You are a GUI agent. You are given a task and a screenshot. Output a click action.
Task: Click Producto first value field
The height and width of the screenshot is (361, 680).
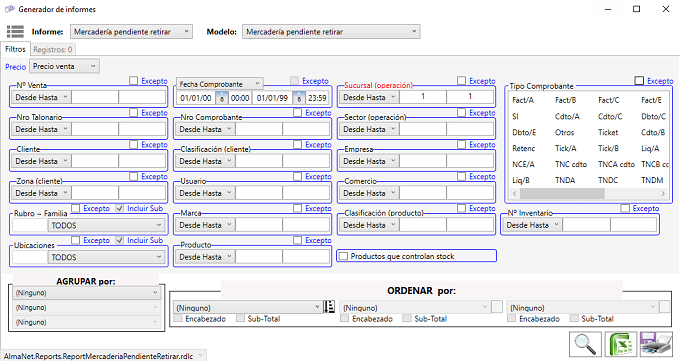click(x=259, y=257)
